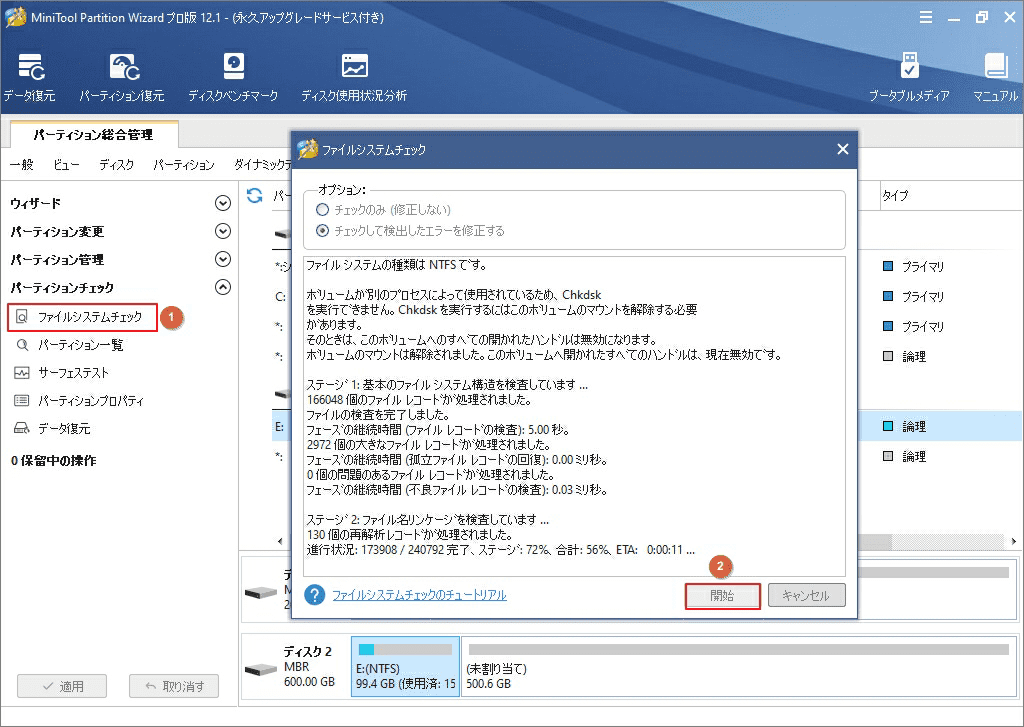Select サーフェステスト in sidebar
This screenshot has height=727, width=1024.
[62, 373]
